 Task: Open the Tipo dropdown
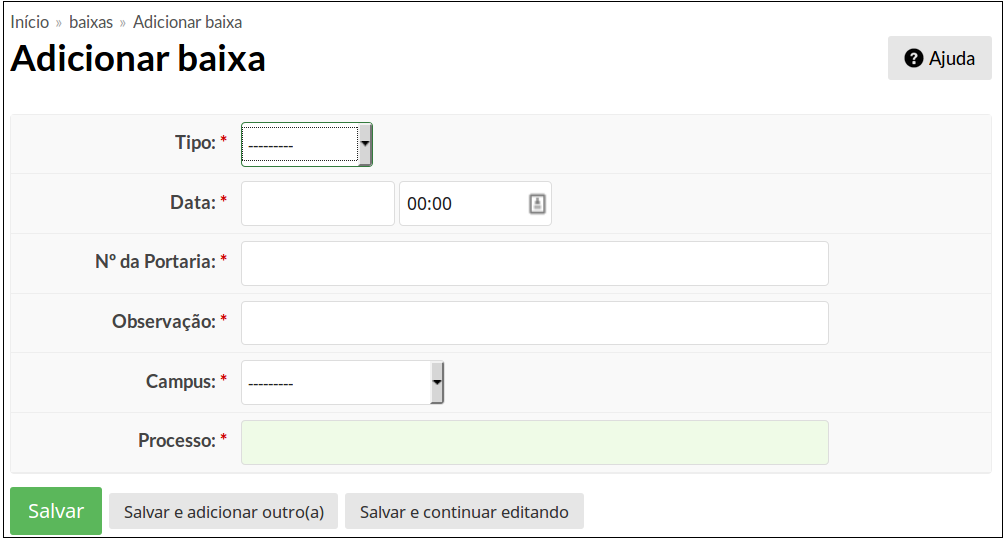click(x=307, y=145)
